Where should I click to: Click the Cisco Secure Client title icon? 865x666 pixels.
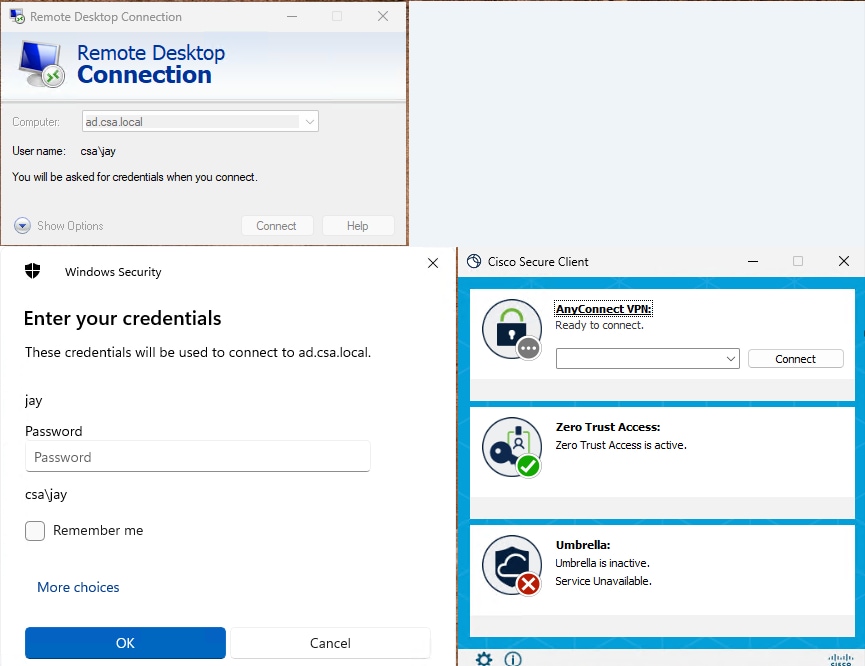click(x=474, y=262)
